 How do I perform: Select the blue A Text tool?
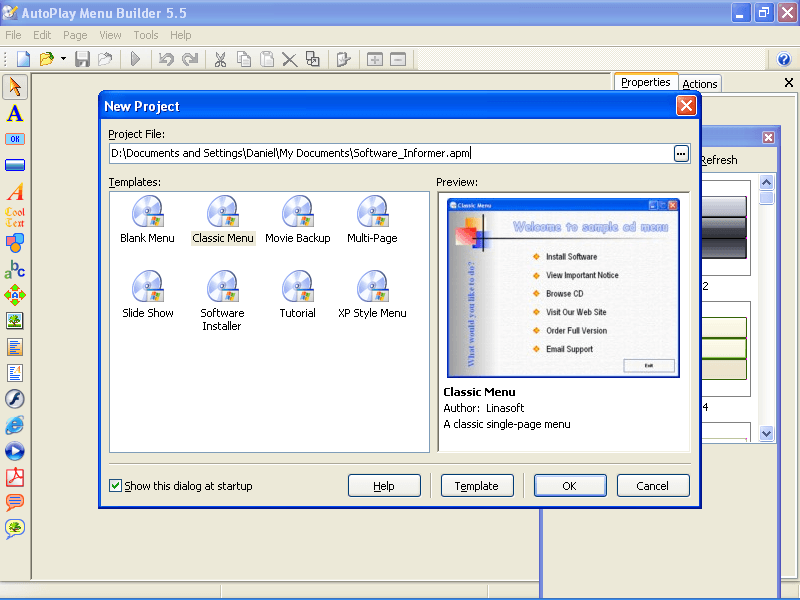(x=15, y=113)
